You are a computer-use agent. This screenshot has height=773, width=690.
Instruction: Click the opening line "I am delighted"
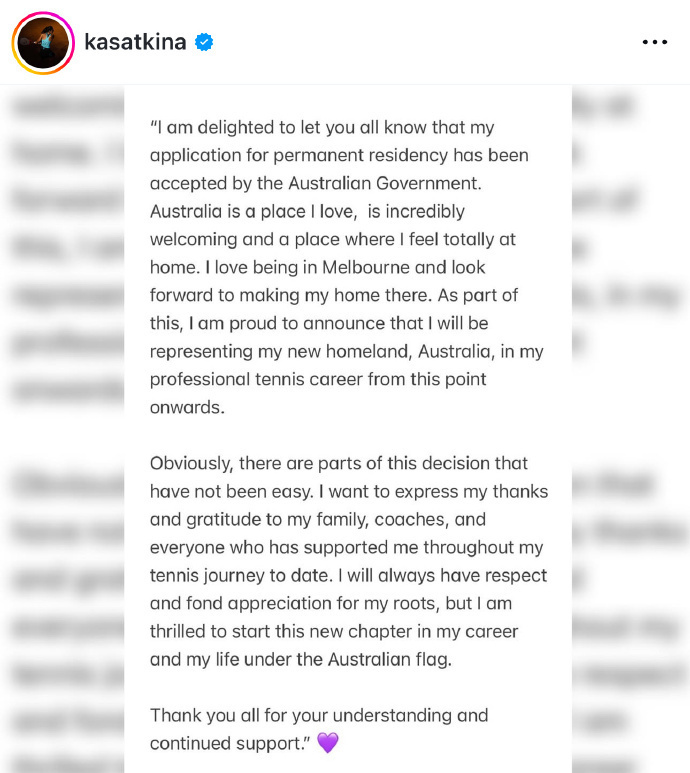tap(212, 128)
